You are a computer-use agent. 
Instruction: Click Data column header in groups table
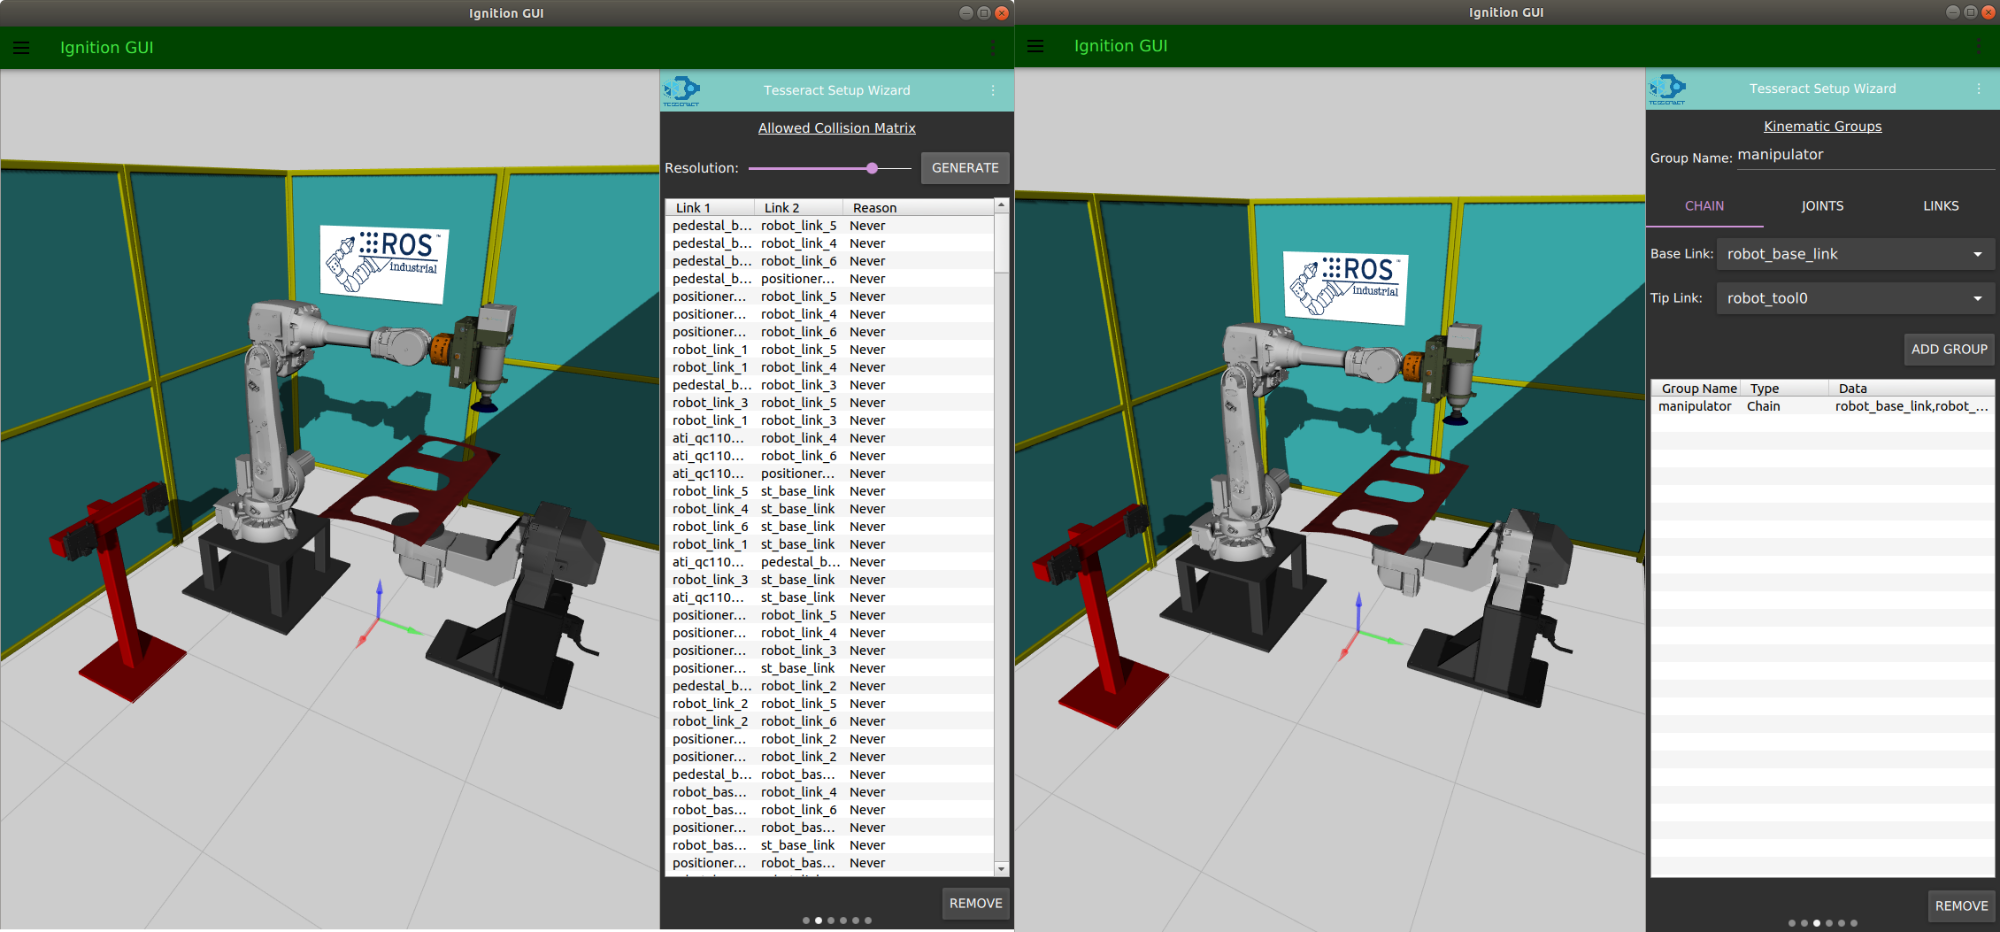click(1911, 389)
